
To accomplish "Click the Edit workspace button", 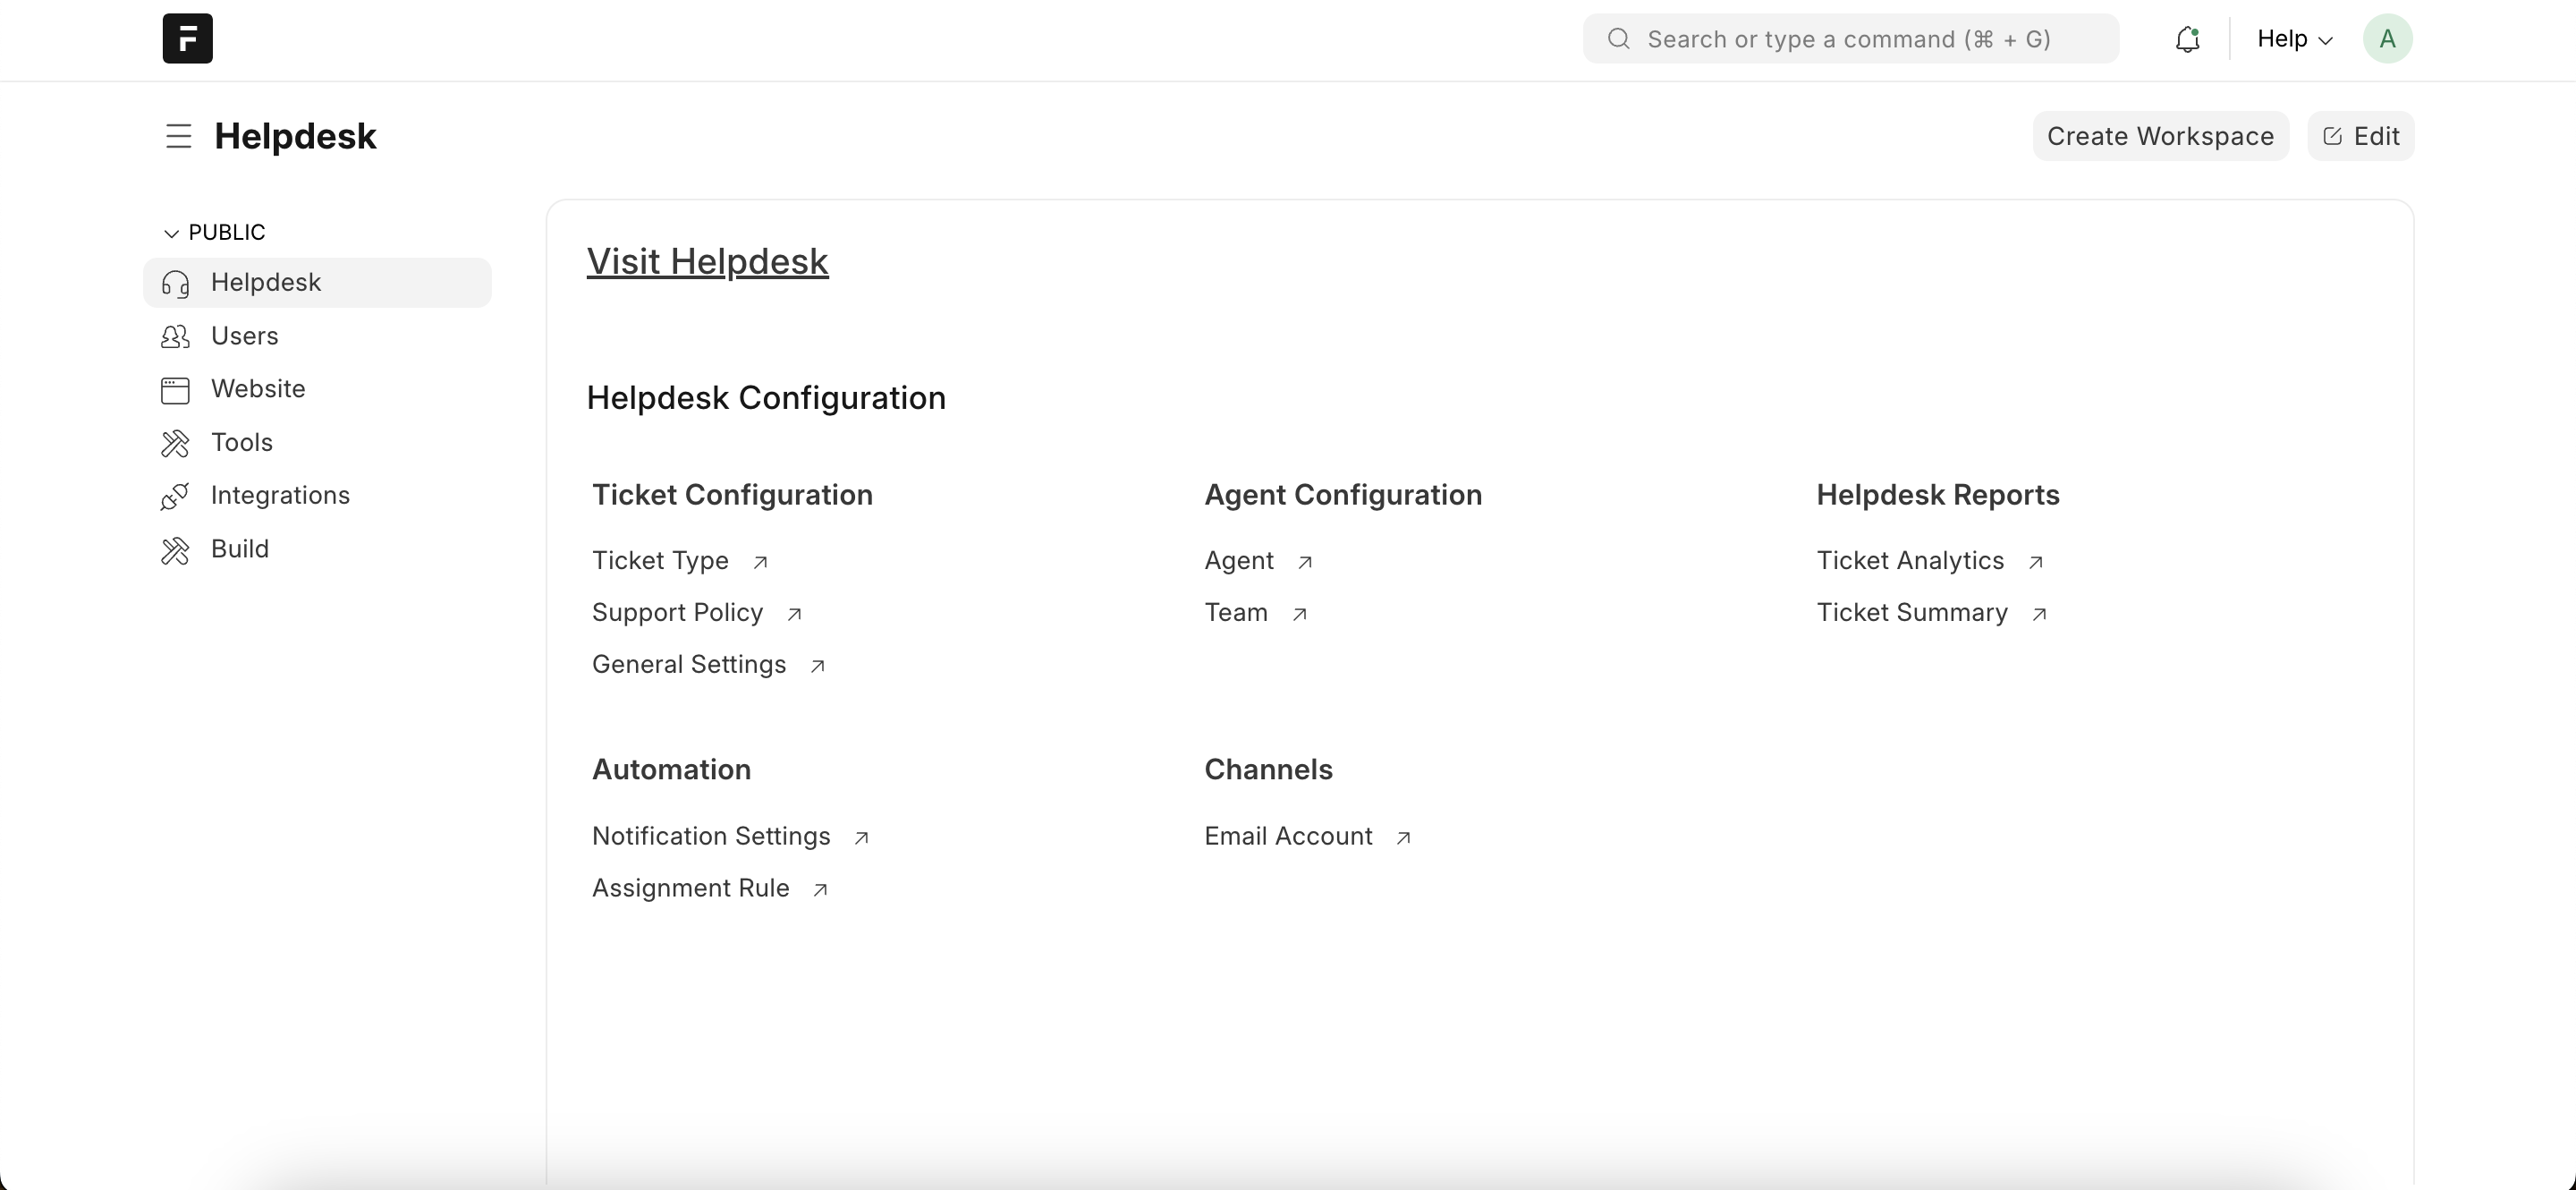I will coord(2360,136).
